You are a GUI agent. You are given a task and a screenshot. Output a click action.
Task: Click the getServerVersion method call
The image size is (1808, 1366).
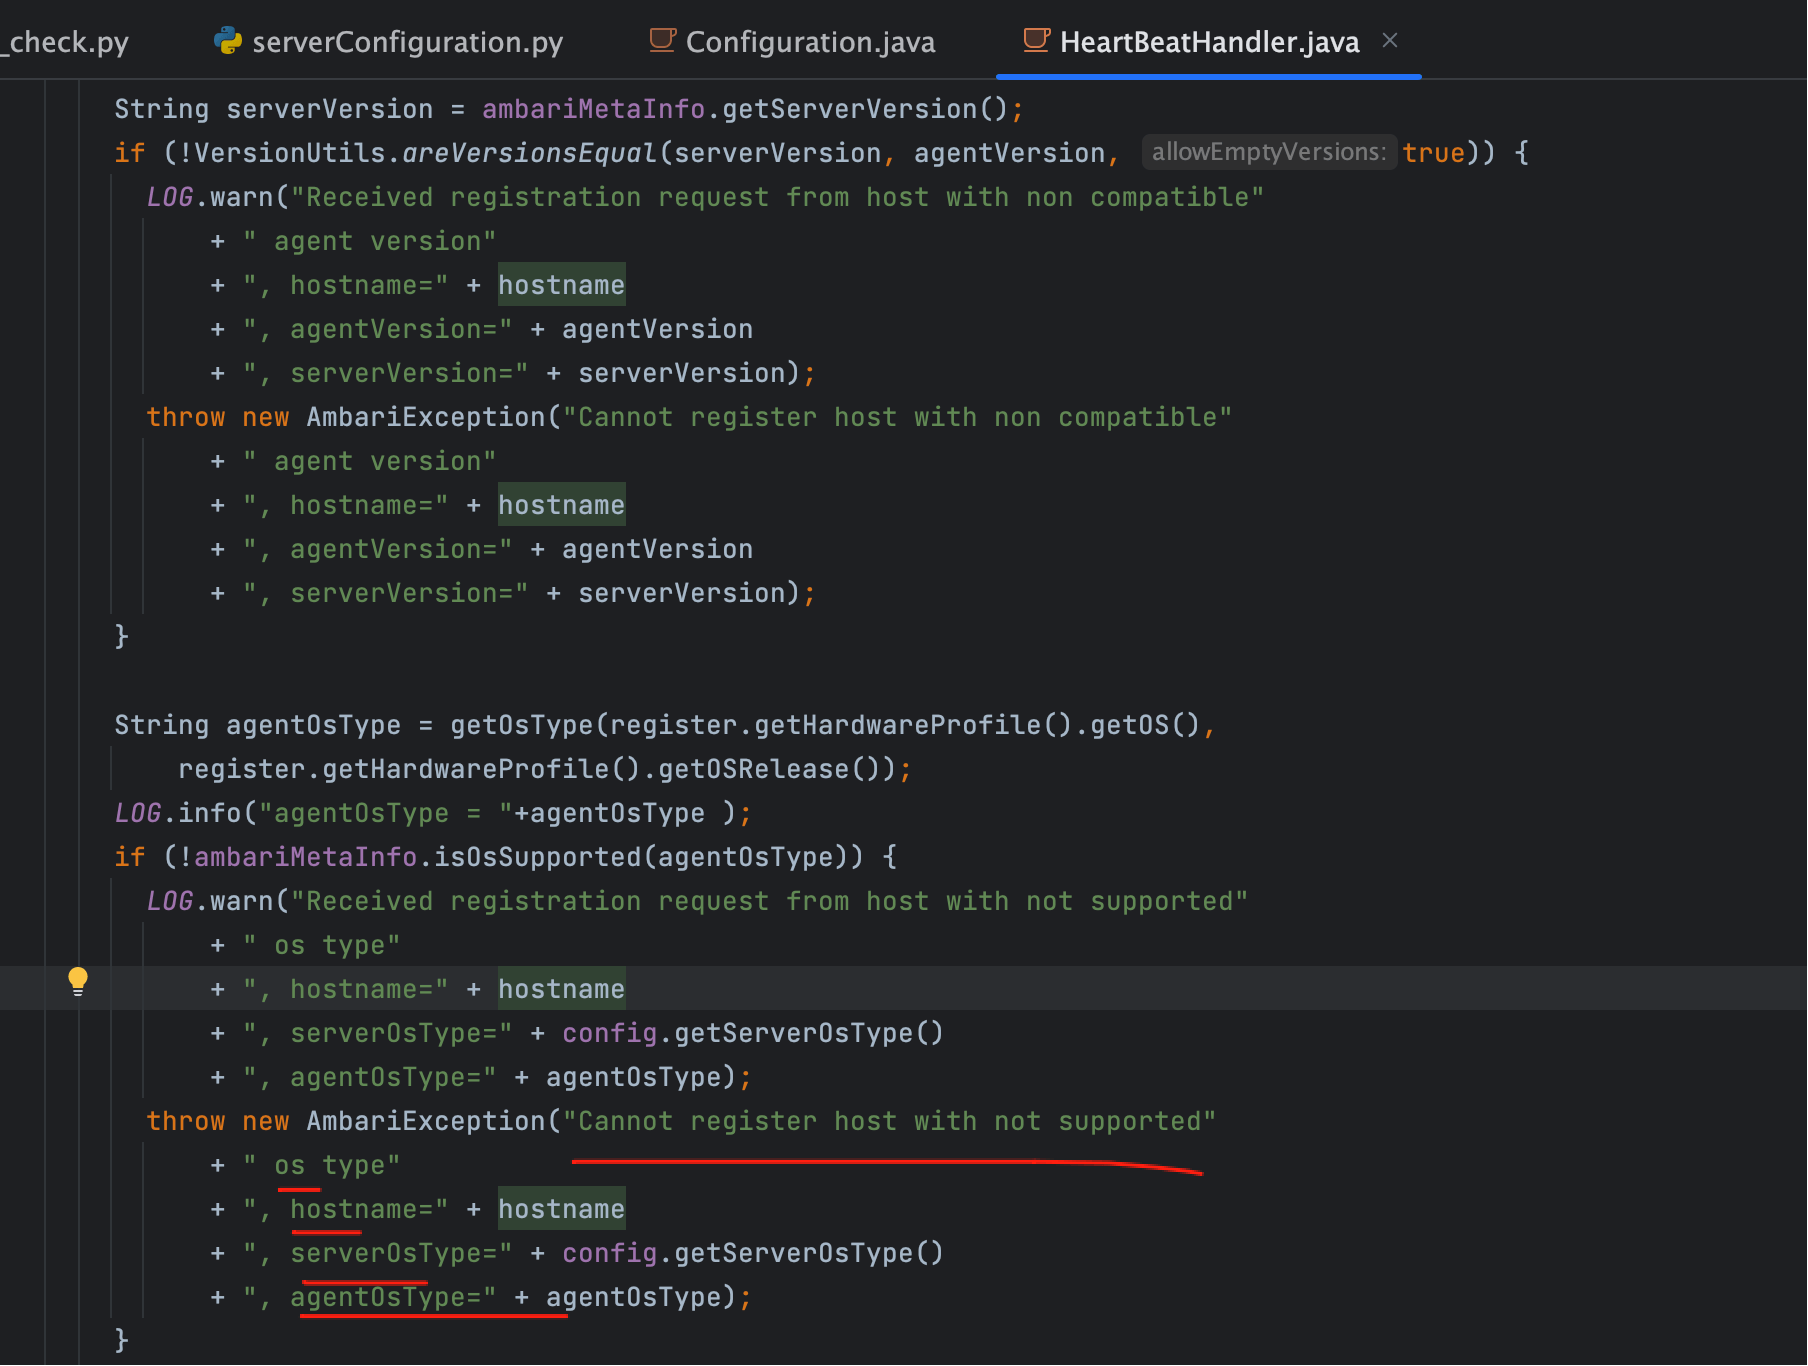point(849,109)
